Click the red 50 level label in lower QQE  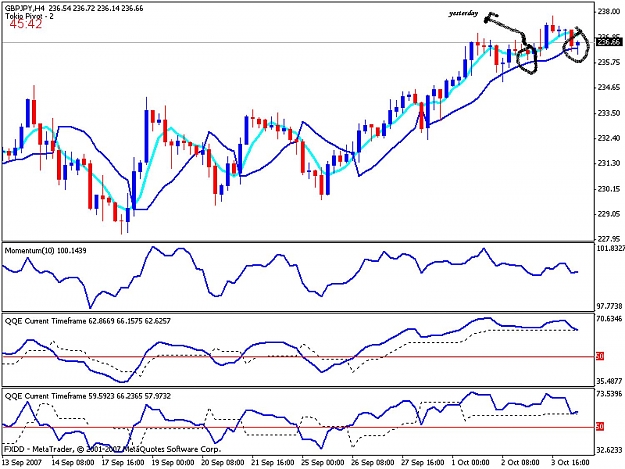(600, 427)
